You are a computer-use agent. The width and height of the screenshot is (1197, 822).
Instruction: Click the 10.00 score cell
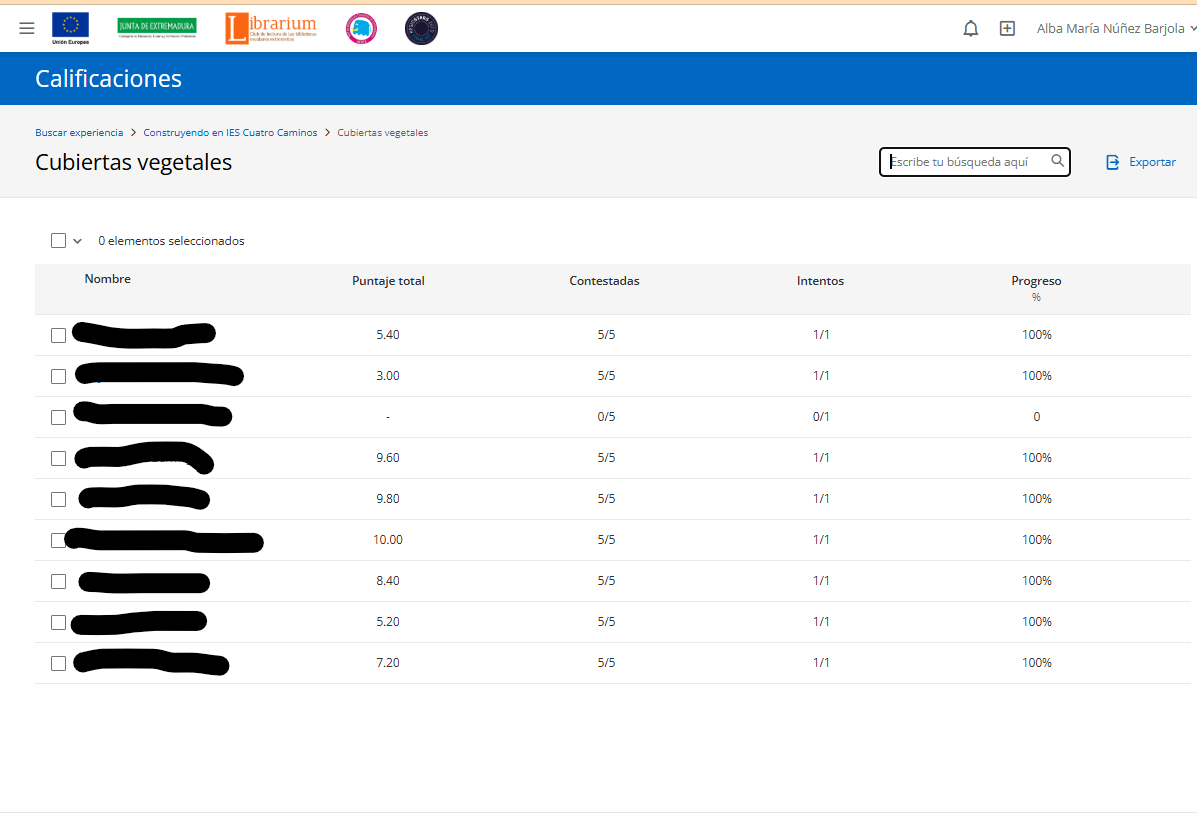tap(388, 540)
